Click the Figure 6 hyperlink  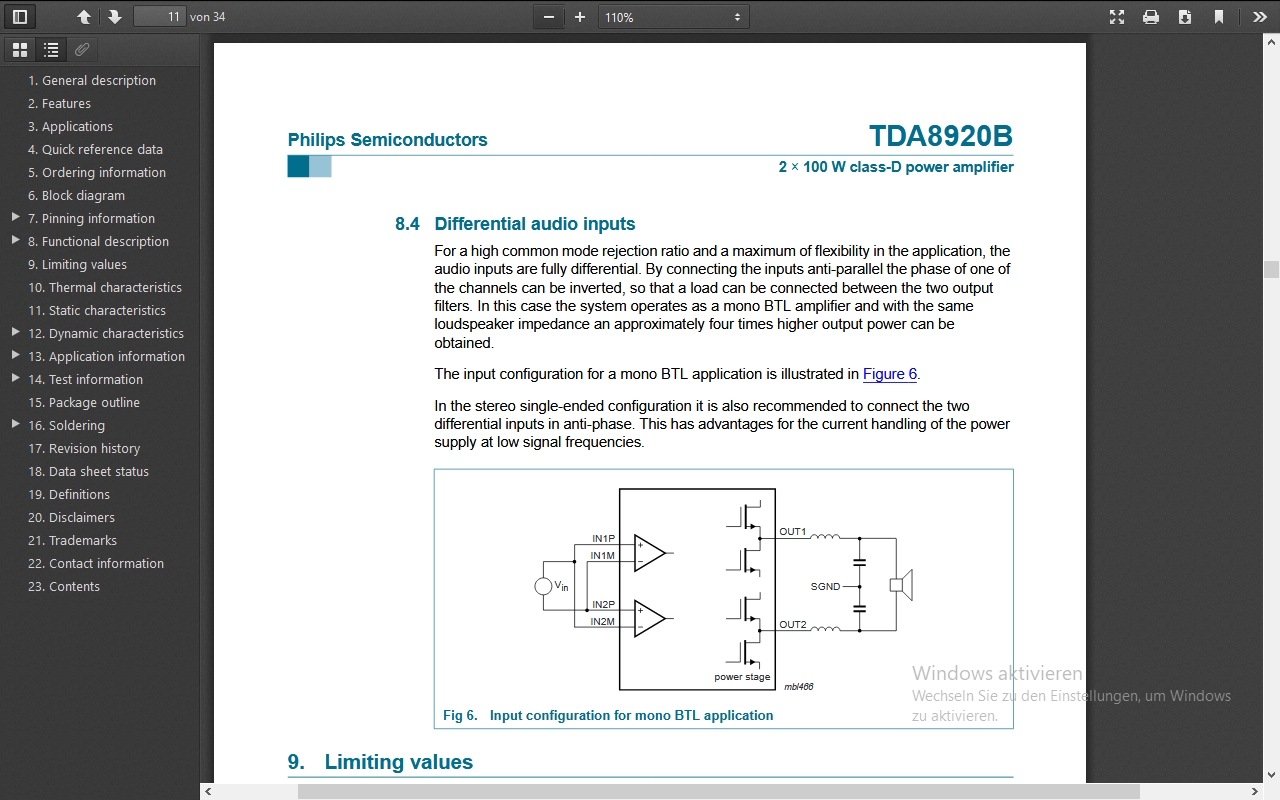pos(889,374)
